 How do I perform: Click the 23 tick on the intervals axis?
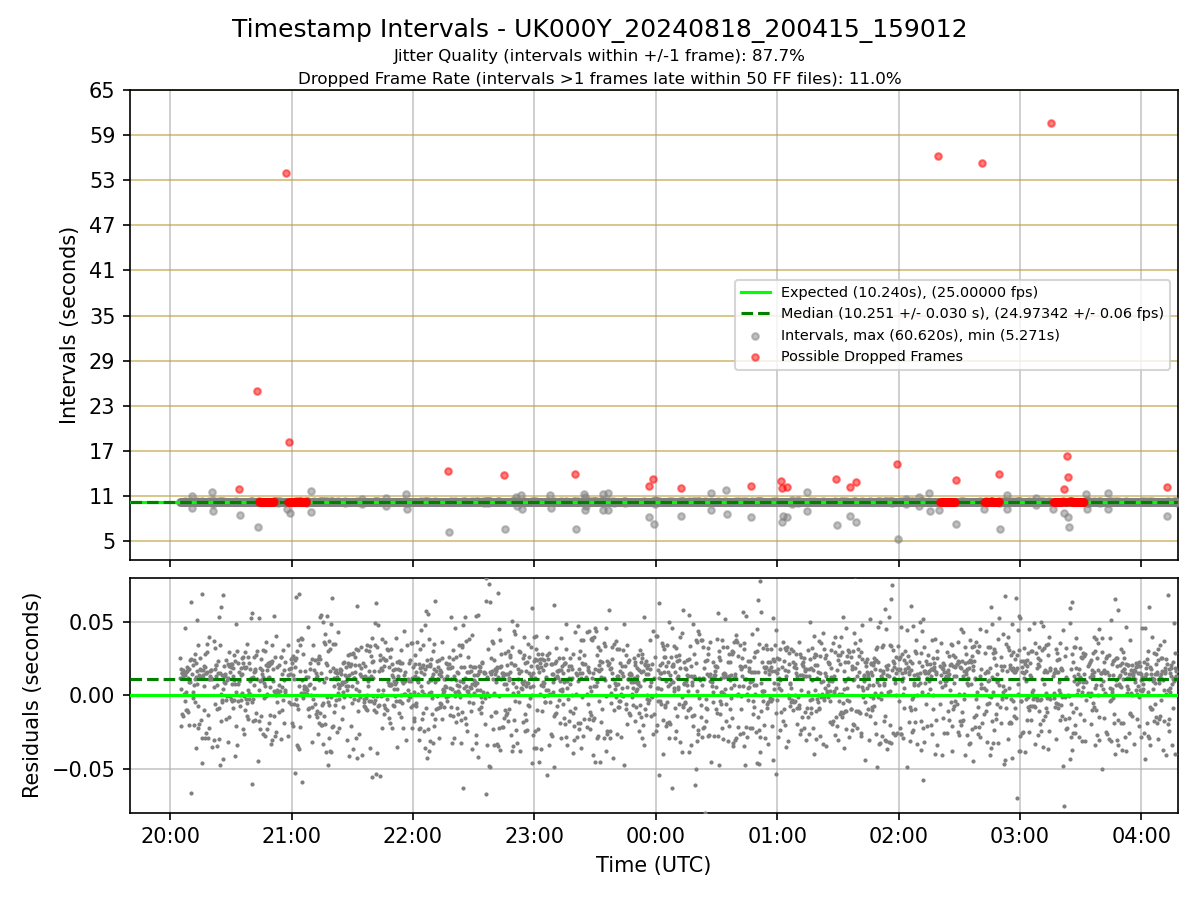101,406
